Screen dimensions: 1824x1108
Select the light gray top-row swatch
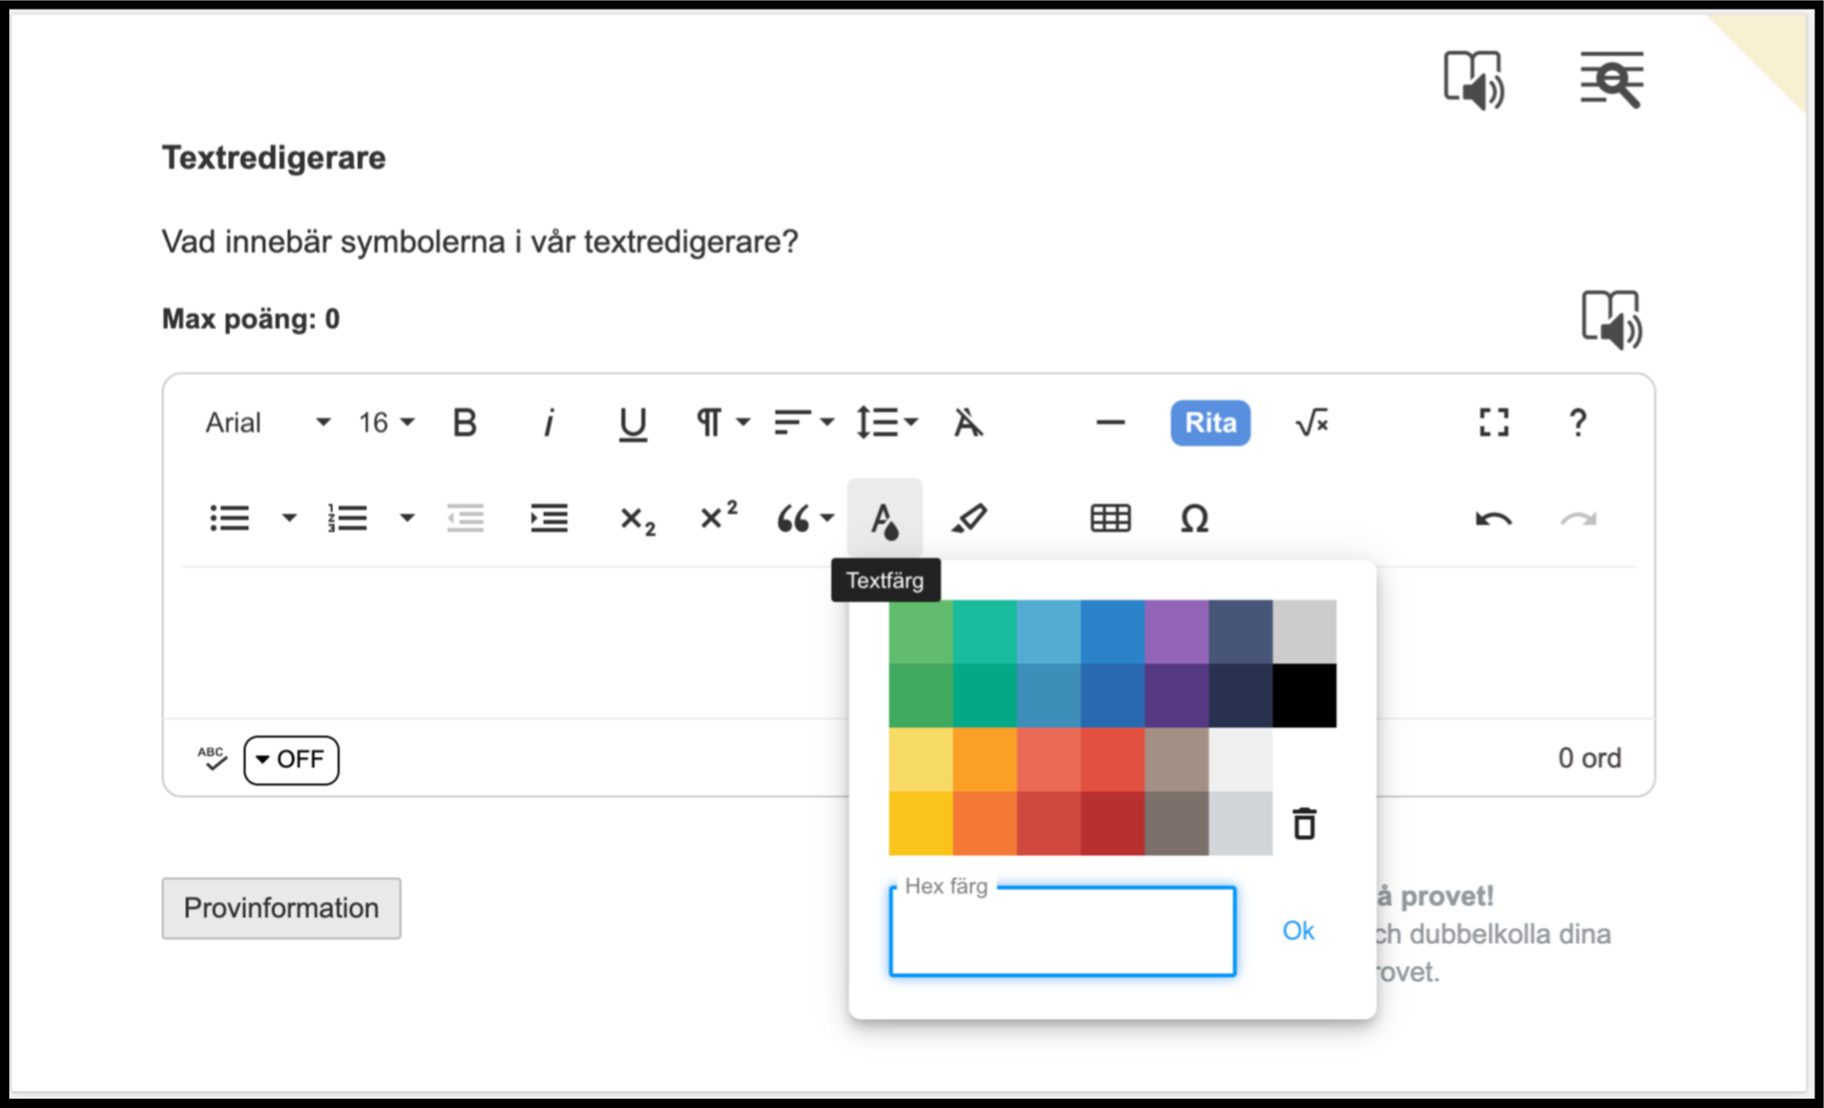(1305, 632)
